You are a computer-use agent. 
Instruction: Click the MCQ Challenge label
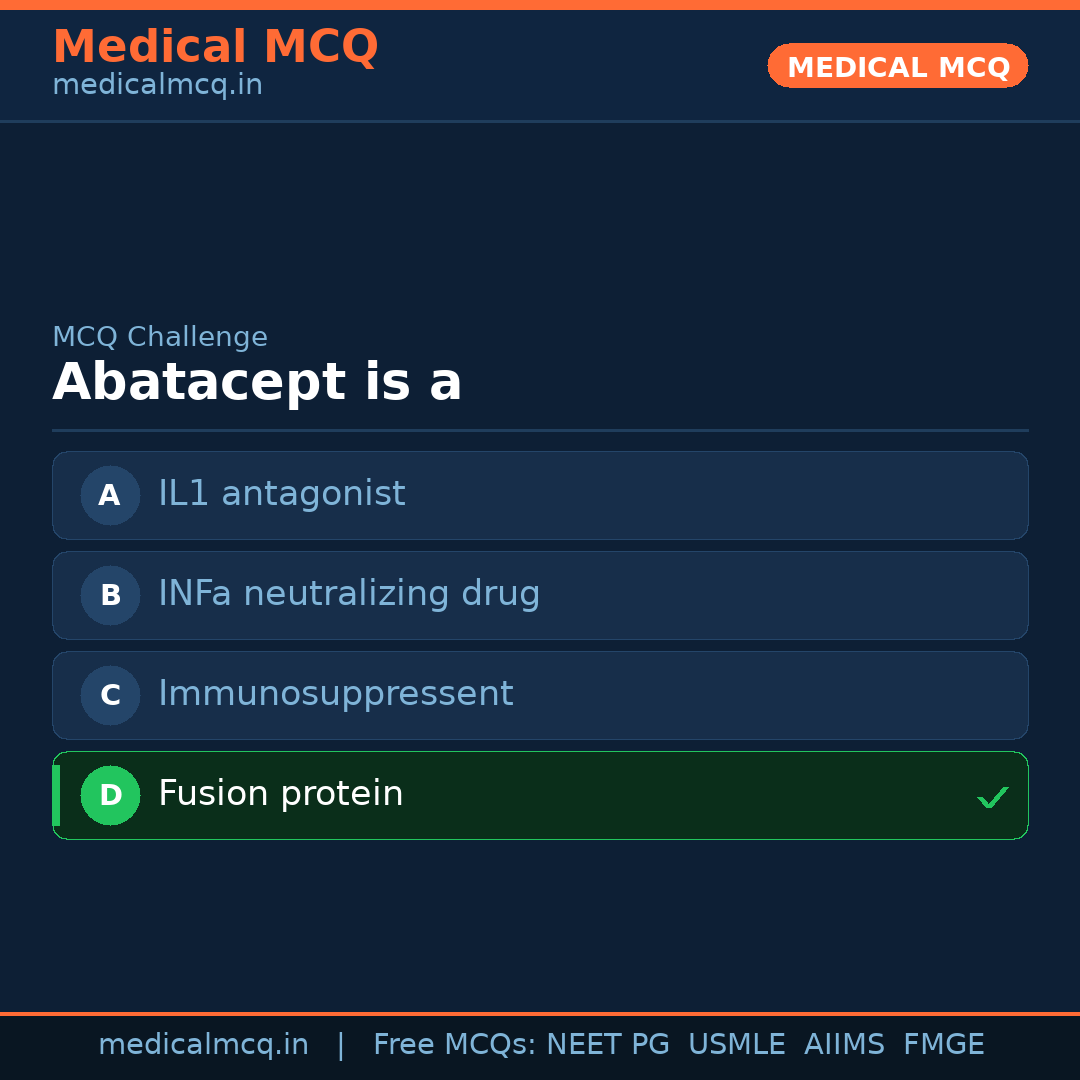(x=160, y=337)
